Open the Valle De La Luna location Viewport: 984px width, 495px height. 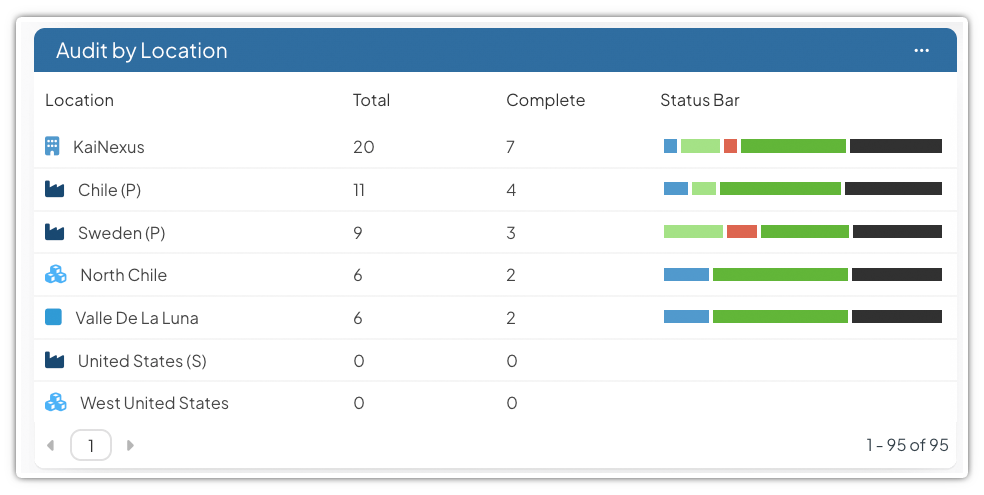click(137, 318)
